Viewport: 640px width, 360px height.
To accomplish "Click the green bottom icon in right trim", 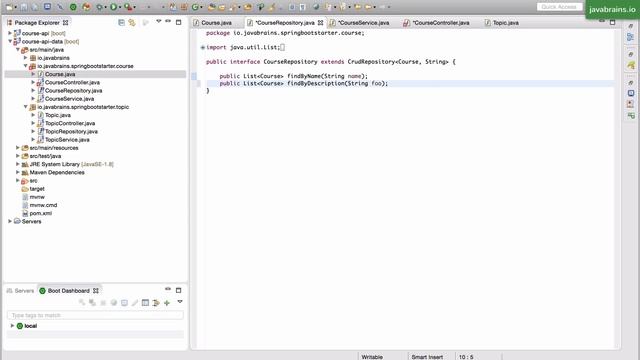I will click(x=631, y=116).
